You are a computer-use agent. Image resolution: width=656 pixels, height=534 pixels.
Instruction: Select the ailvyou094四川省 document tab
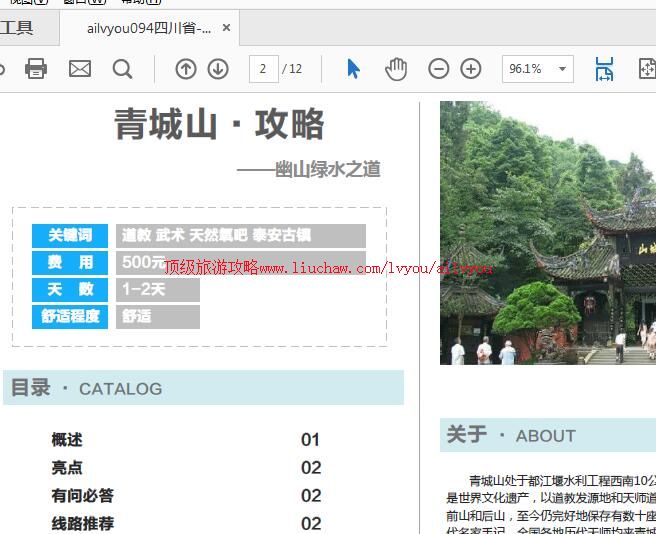[148, 28]
